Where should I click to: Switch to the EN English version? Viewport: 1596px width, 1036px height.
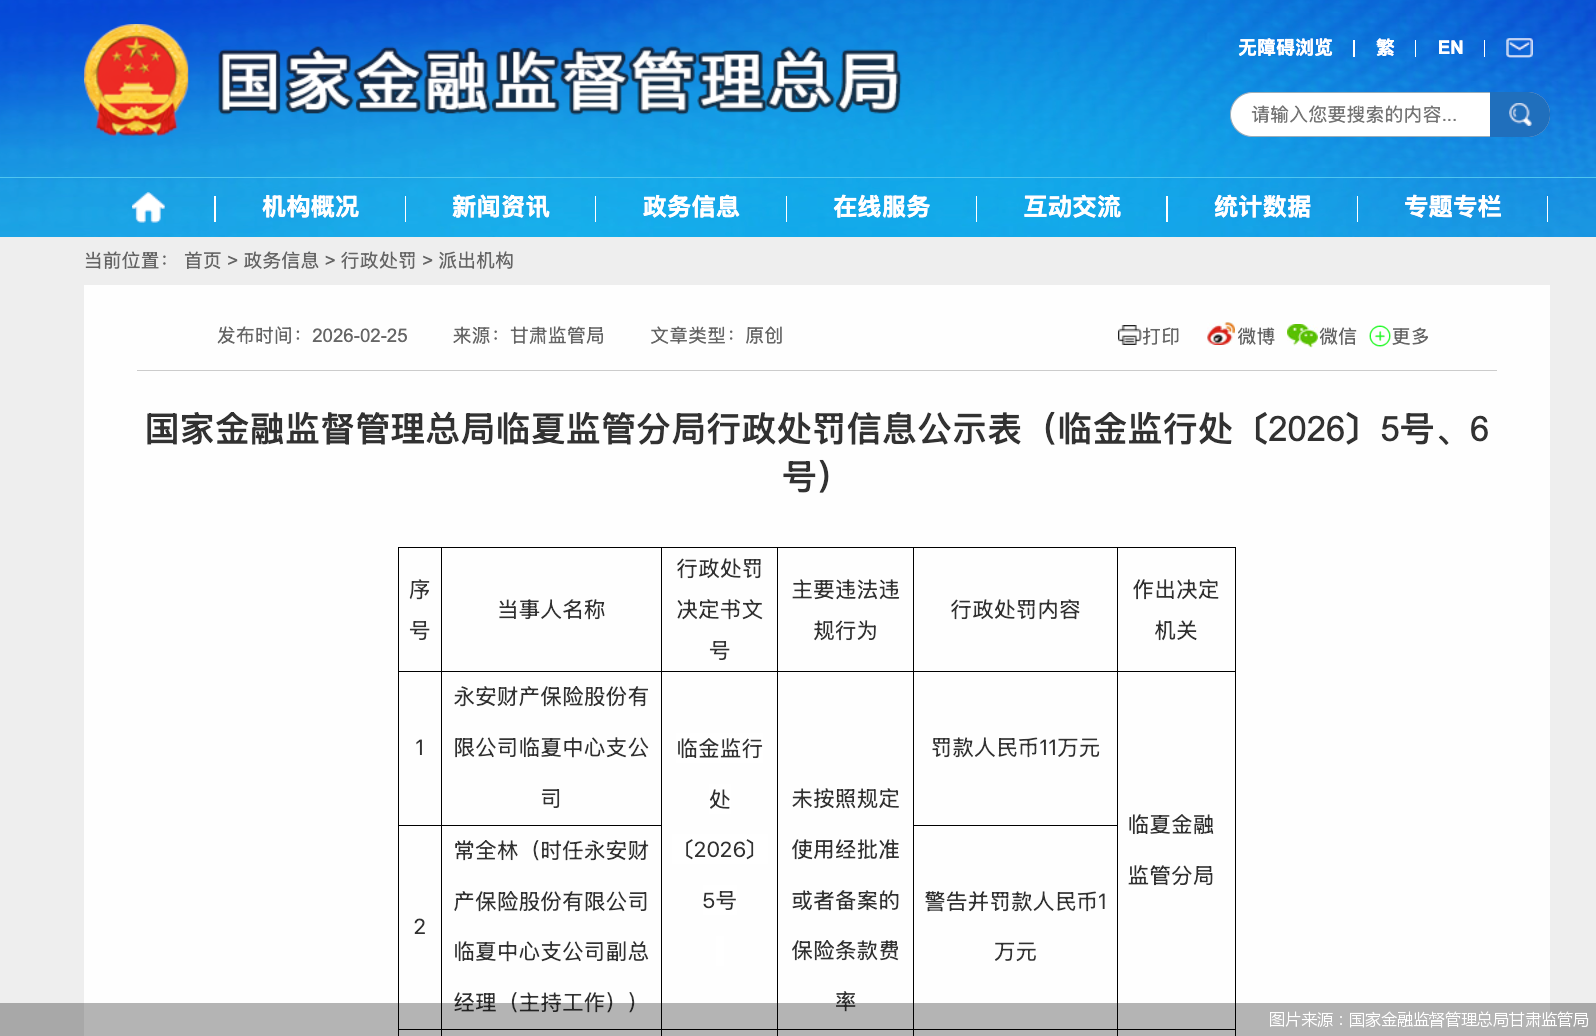pos(1450,48)
